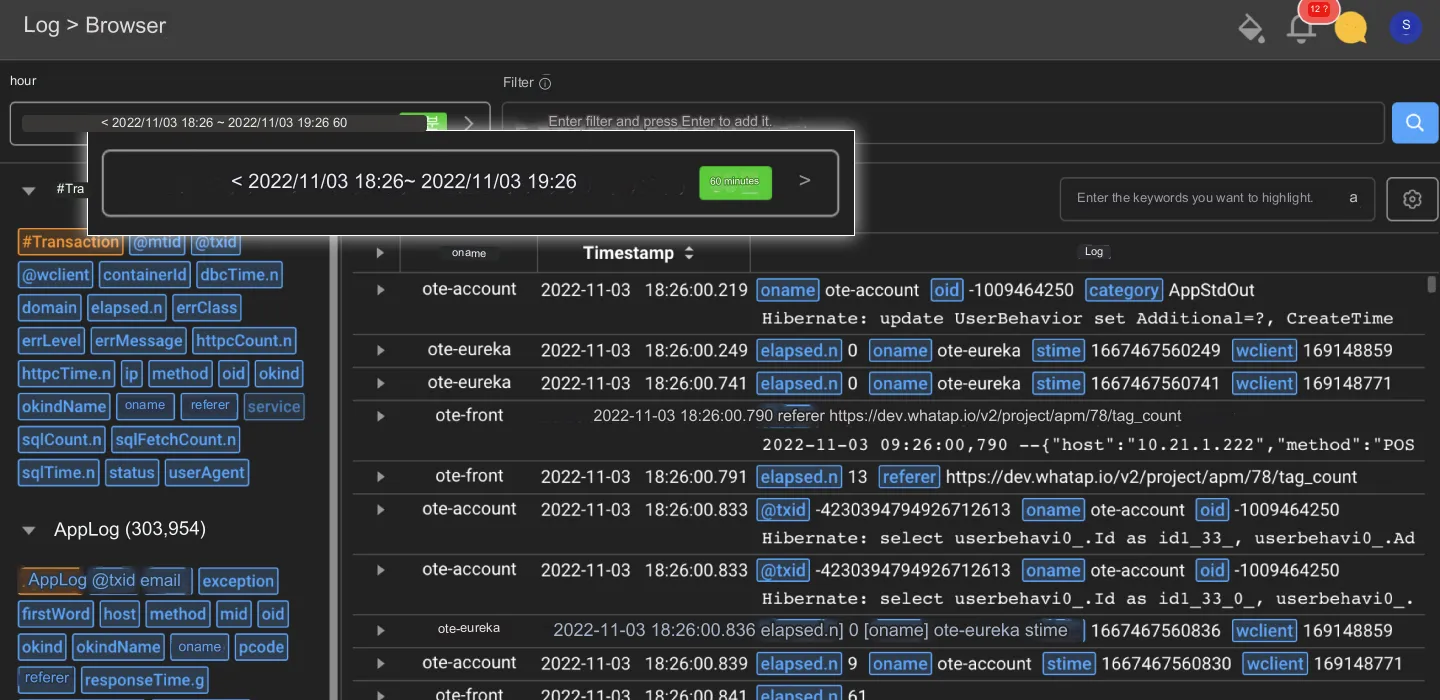Image resolution: width=1440 pixels, height=700 pixels.
Task: Select the #Transaction tag
Action: [70, 242]
